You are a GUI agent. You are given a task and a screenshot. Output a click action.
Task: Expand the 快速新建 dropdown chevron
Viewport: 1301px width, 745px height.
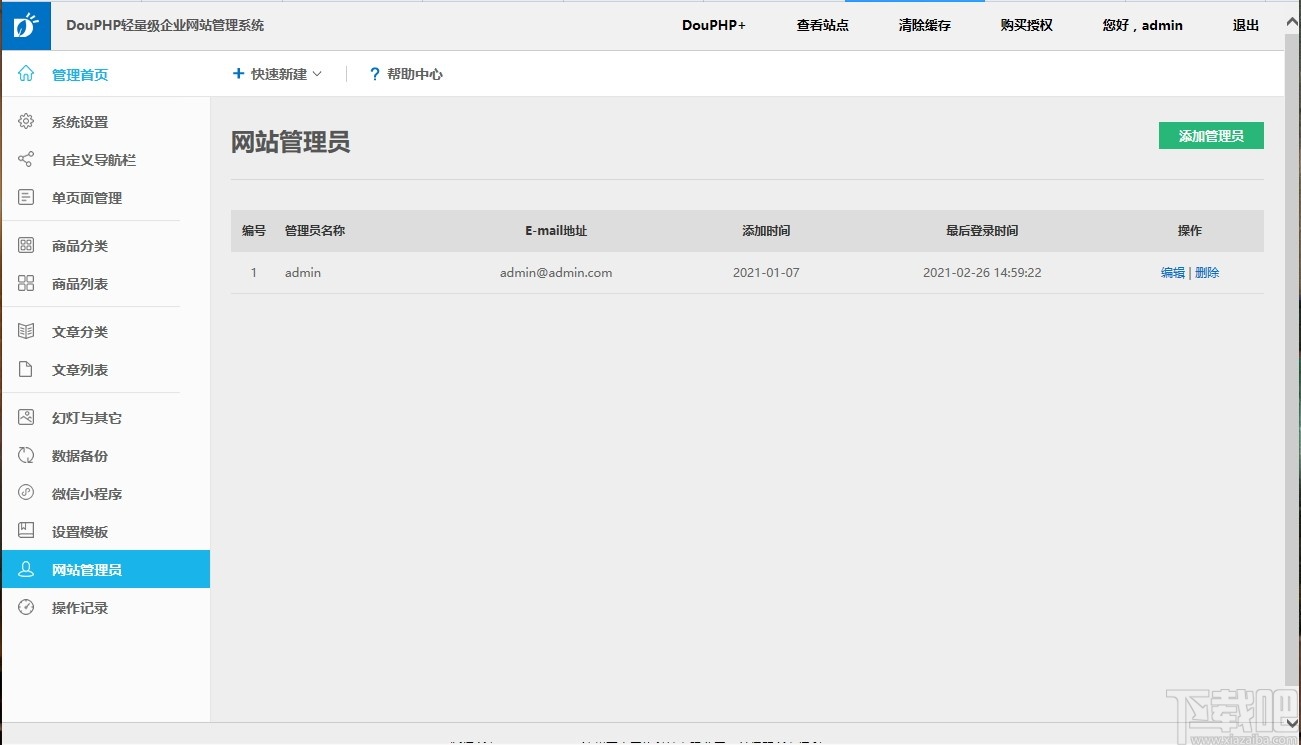coord(317,74)
